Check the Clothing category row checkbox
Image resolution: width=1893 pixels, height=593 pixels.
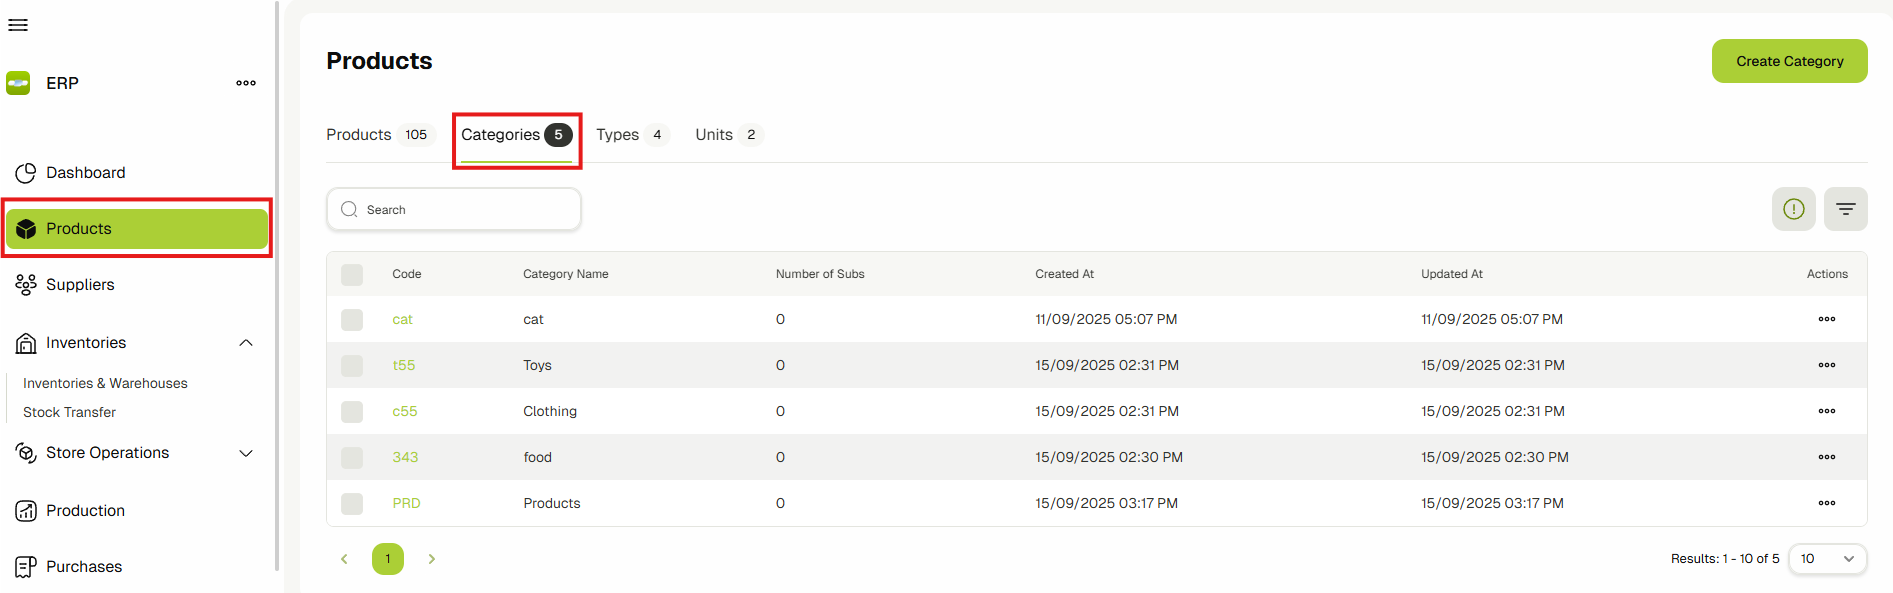click(x=352, y=412)
